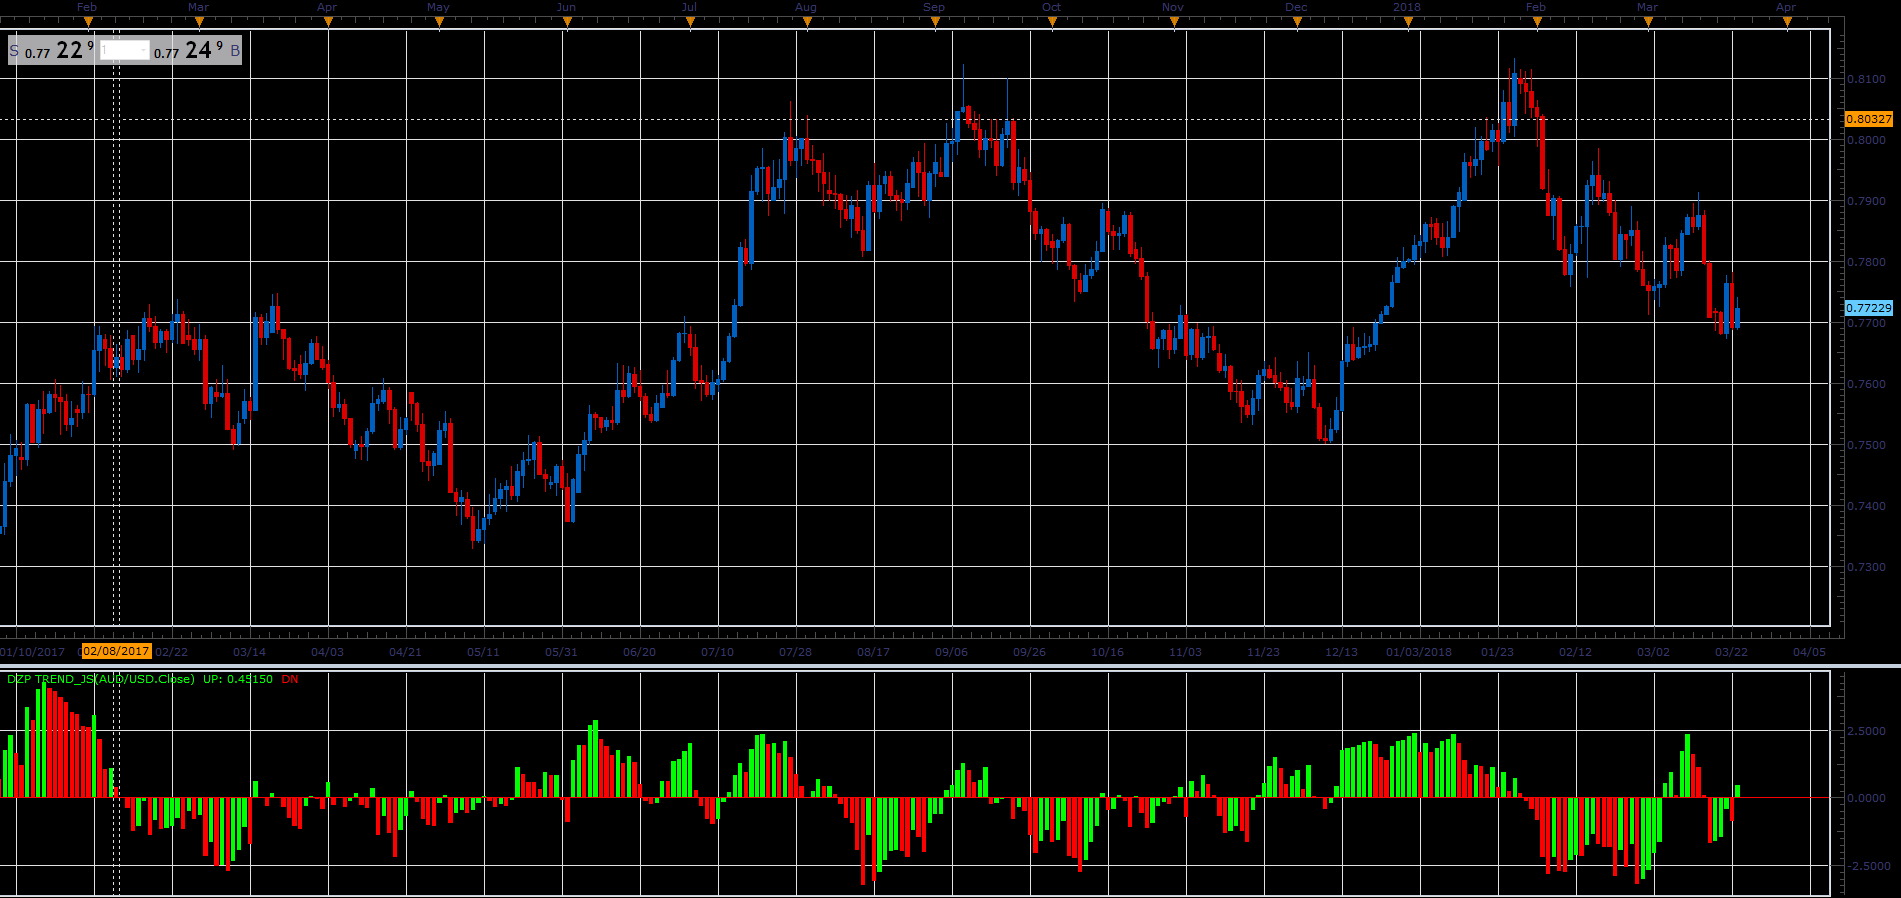Screen dimensions: 1901x898
Task: Click the orange Mar marker left of Apr 2017
Action: click(199, 22)
